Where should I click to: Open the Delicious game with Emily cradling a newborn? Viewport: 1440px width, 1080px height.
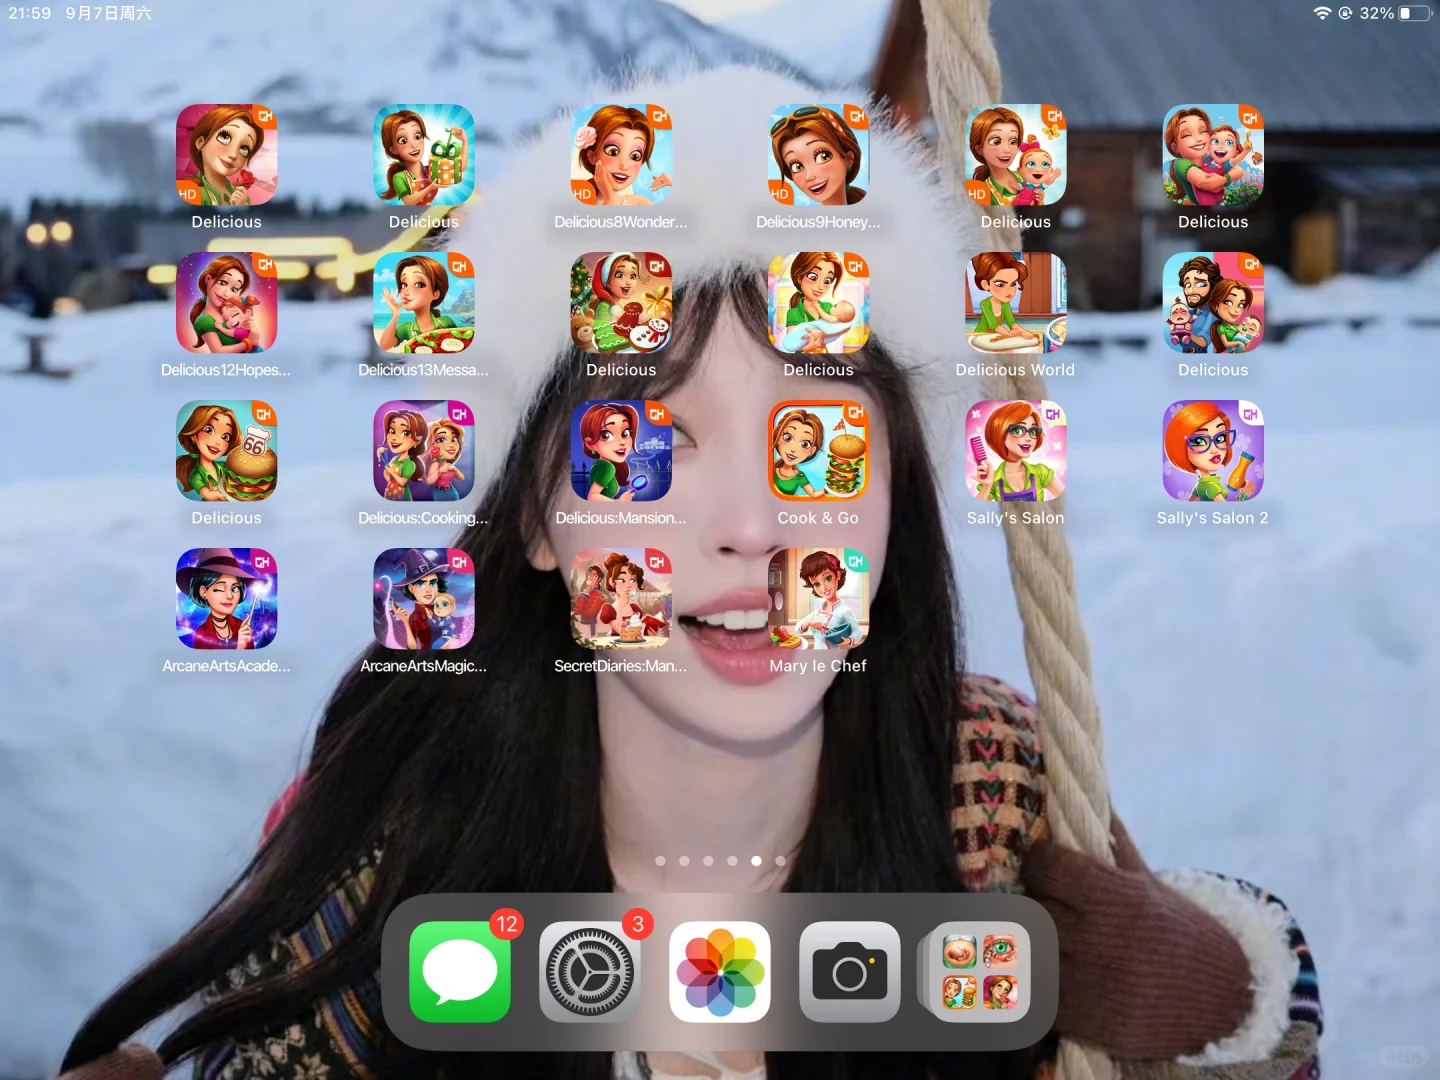pyautogui.click(x=818, y=303)
